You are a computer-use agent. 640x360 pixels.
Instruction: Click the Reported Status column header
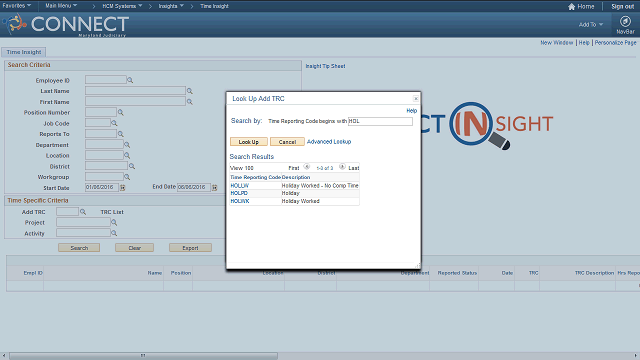(x=457, y=273)
